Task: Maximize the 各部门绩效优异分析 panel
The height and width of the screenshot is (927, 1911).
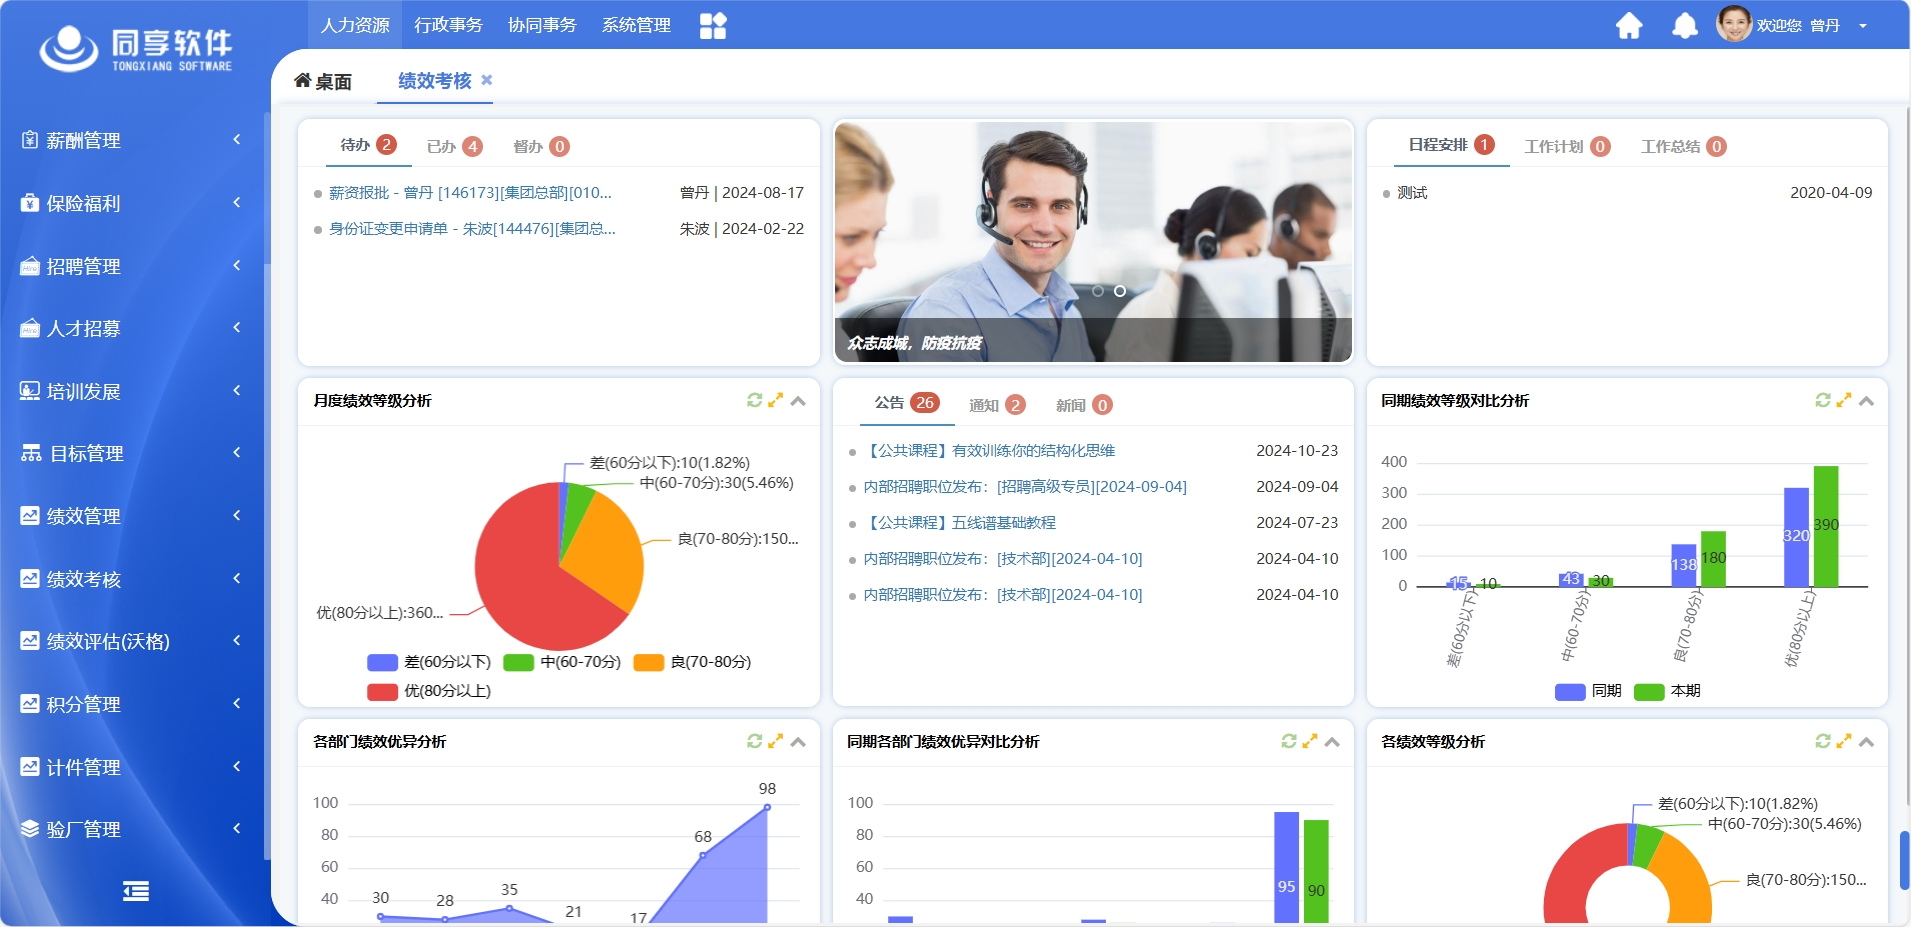Action: pyautogui.click(x=775, y=741)
